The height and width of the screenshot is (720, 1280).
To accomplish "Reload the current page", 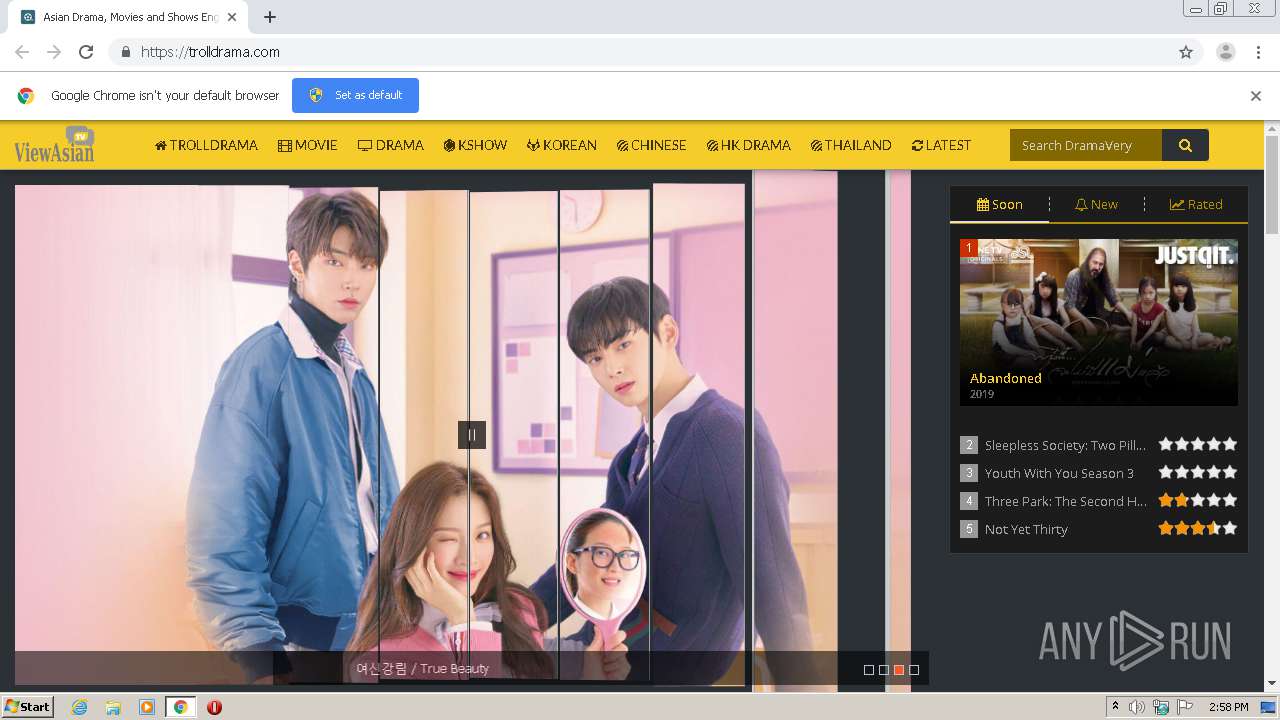I will point(86,52).
